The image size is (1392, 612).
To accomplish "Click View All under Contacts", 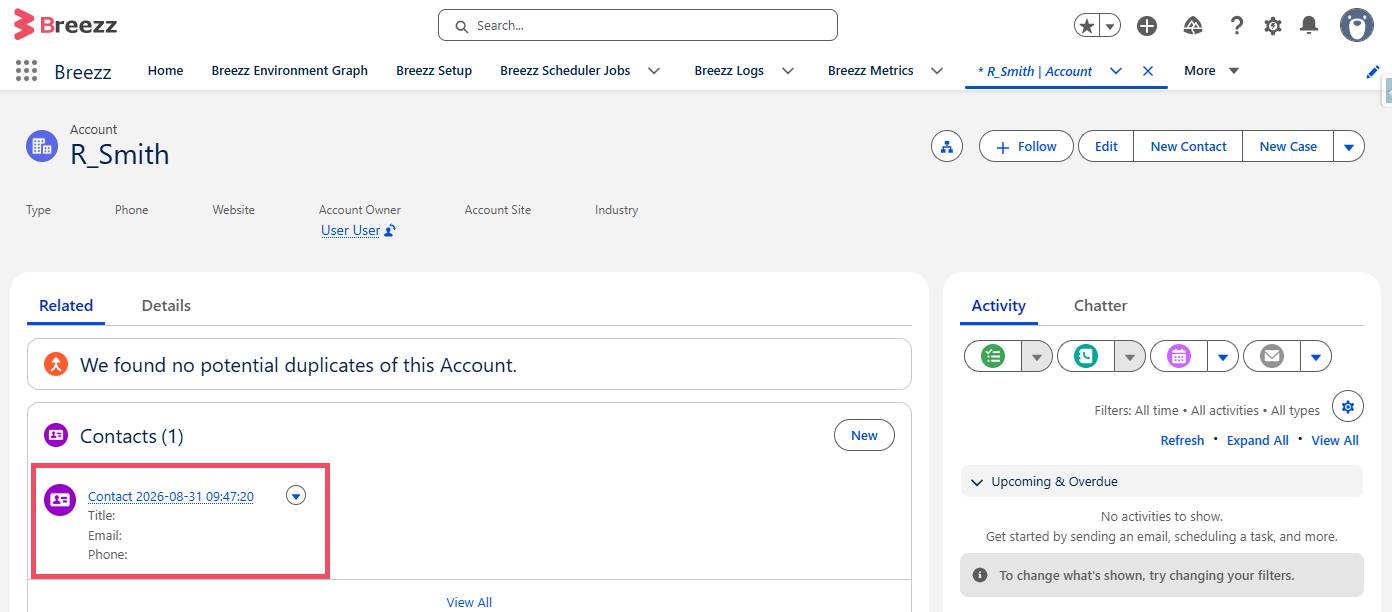I will coord(469,602).
